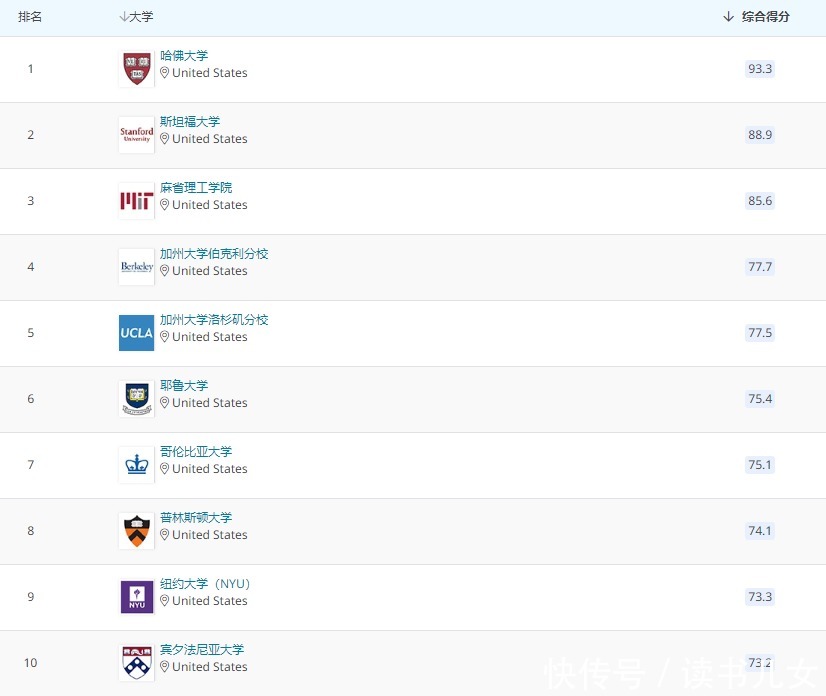Click the 排名 column header

30,16
